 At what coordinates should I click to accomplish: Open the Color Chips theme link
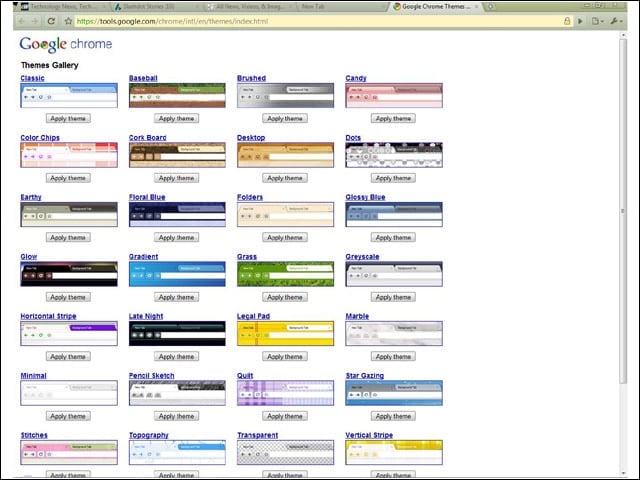coord(40,138)
